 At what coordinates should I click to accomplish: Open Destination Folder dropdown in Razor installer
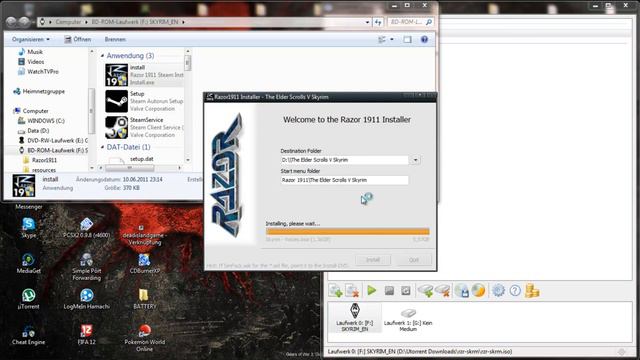[415, 160]
